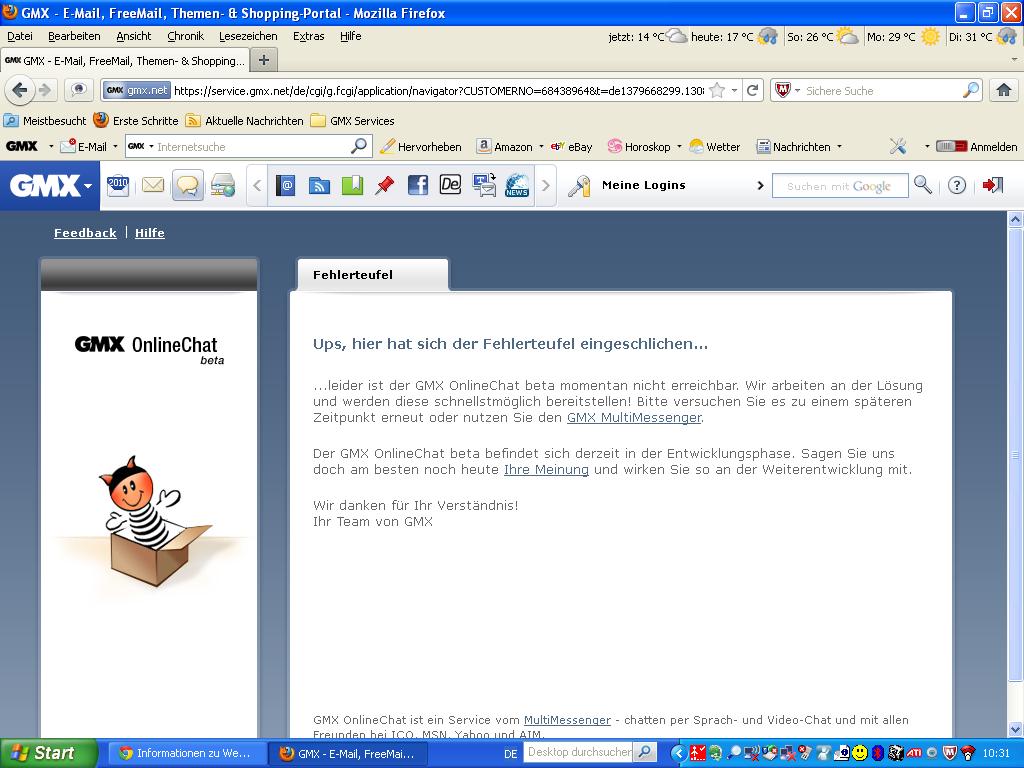The image size is (1024, 768).
Task: Open the Nachrichten dropdown arrow
Action: pos(839,146)
